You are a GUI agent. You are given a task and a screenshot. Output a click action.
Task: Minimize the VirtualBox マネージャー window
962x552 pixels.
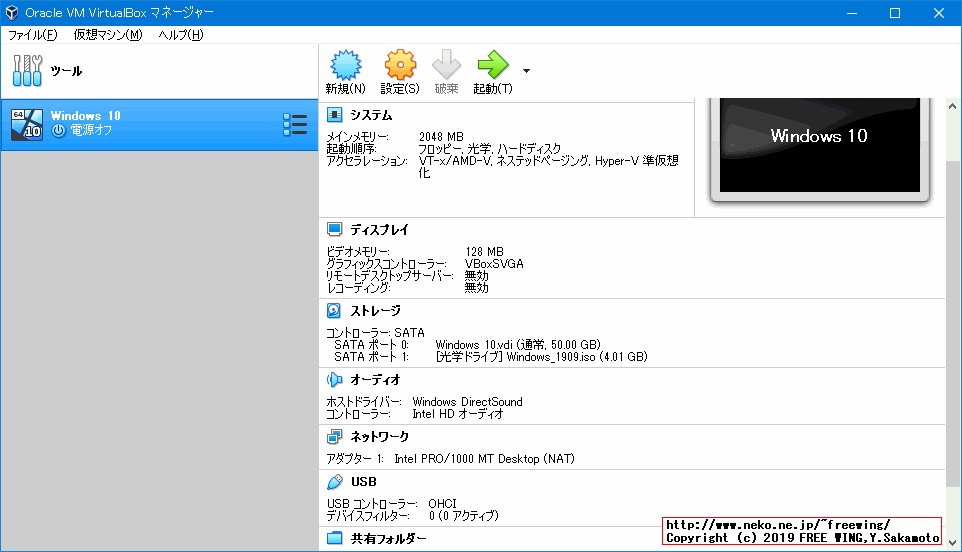coord(852,13)
